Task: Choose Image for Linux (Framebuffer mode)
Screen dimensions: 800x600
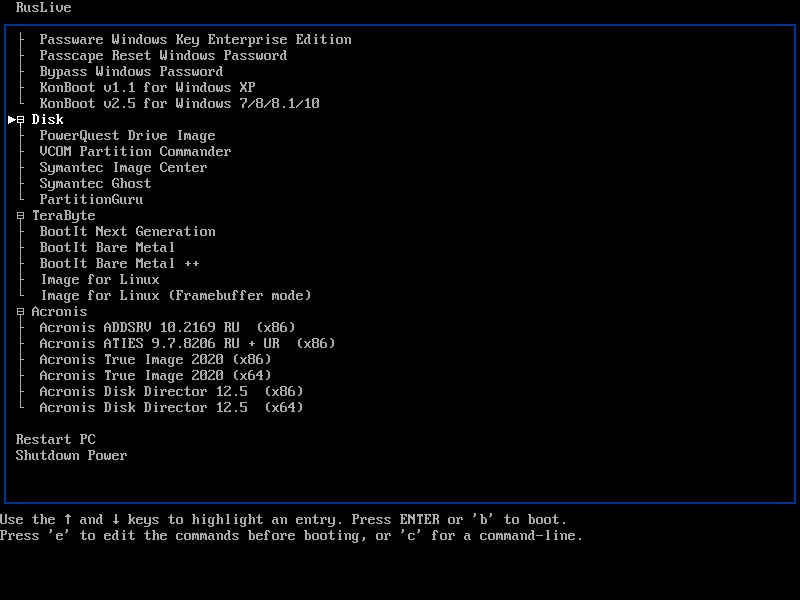Action: pos(175,296)
